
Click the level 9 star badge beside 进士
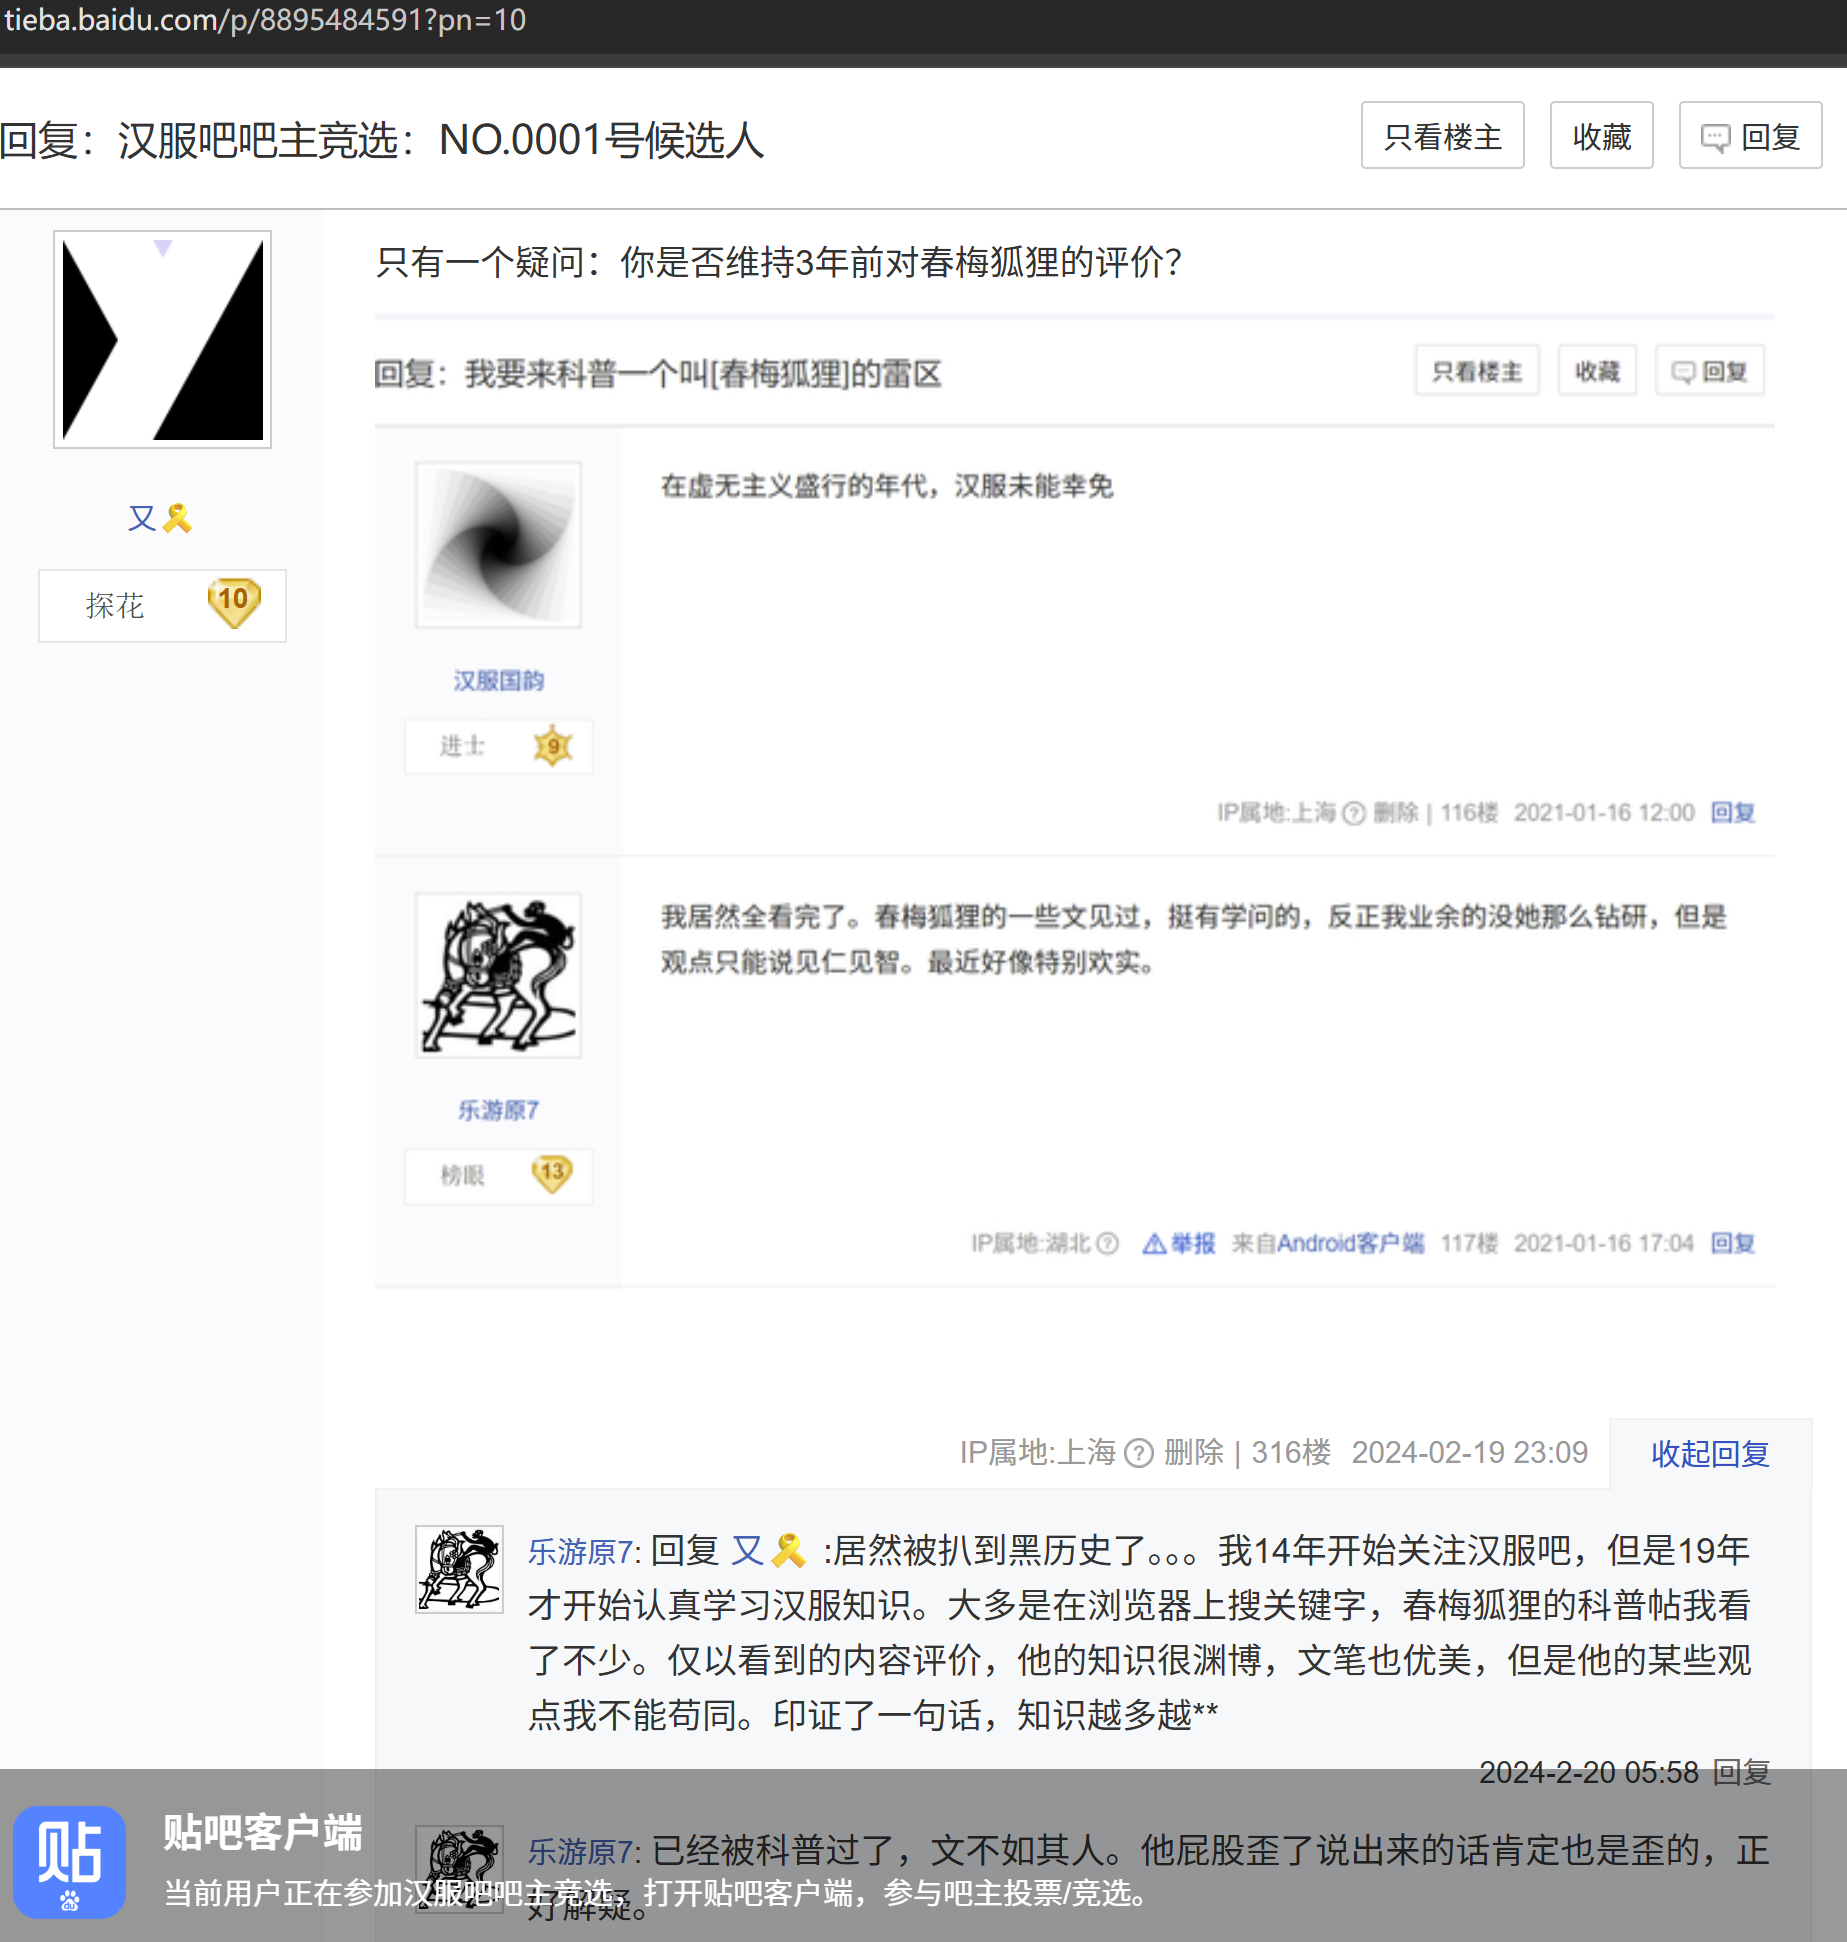[x=552, y=746]
